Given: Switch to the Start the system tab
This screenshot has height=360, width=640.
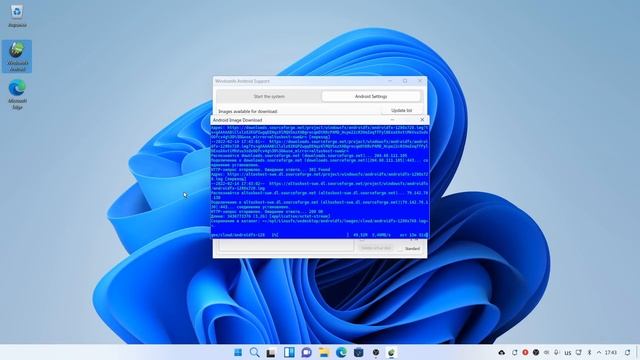Looking at the screenshot, I should [x=269, y=96].
